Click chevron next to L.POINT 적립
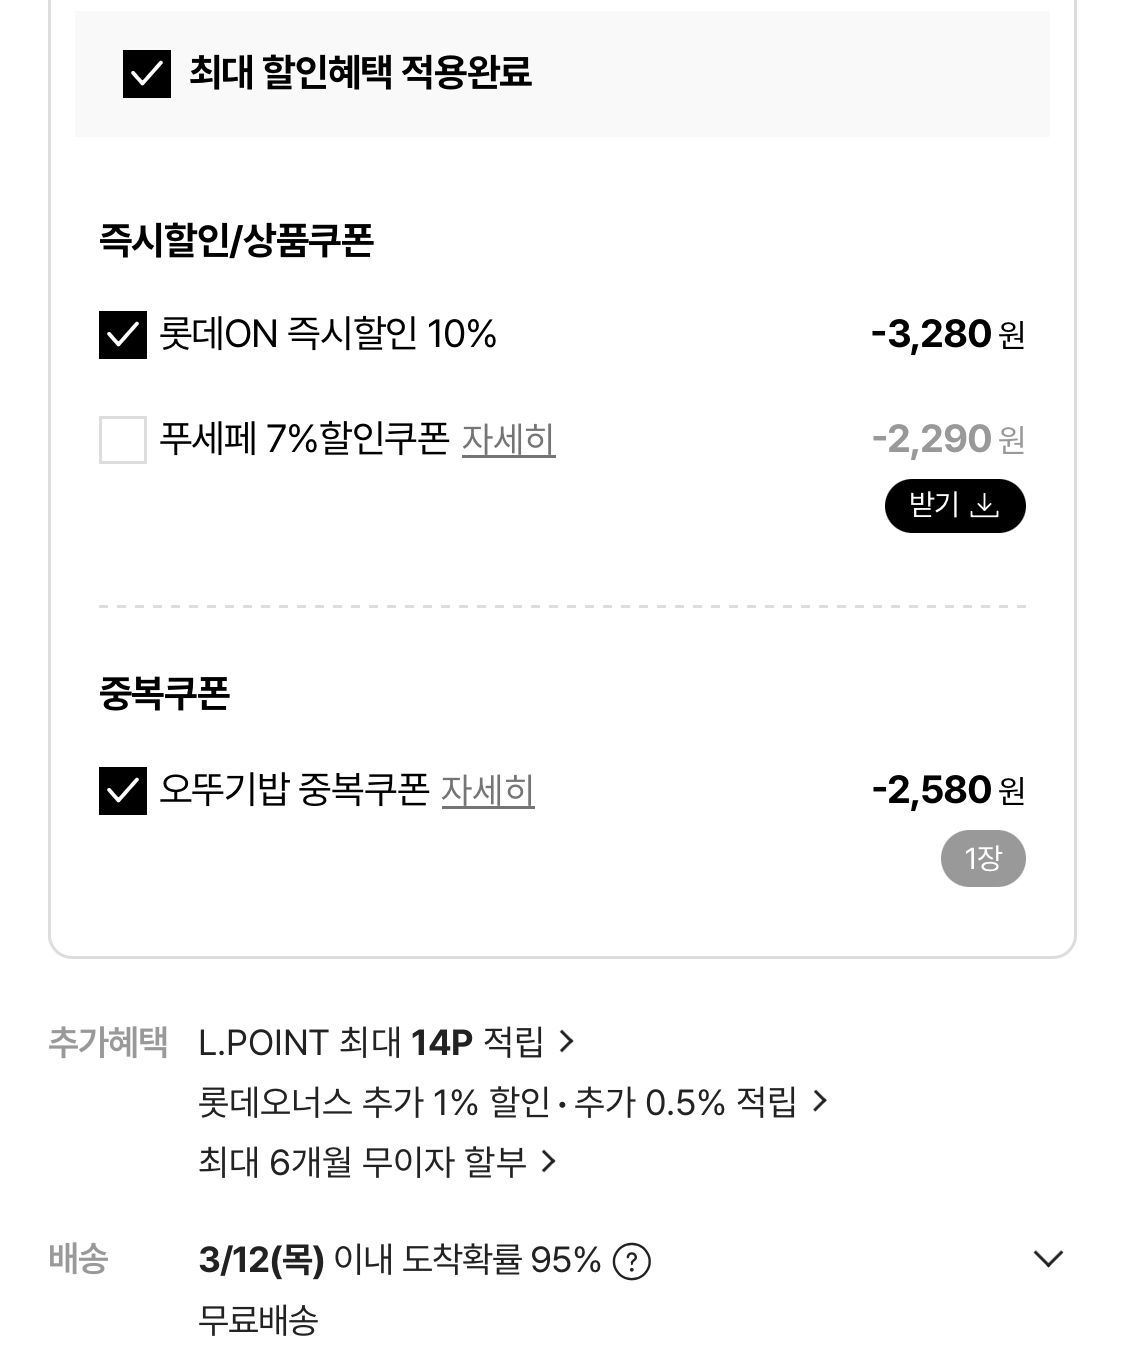 pyautogui.click(x=567, y=1042)
